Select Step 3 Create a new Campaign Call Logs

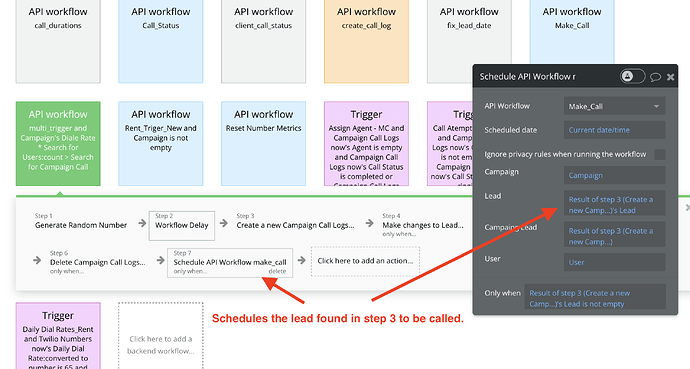pos(295,222)
